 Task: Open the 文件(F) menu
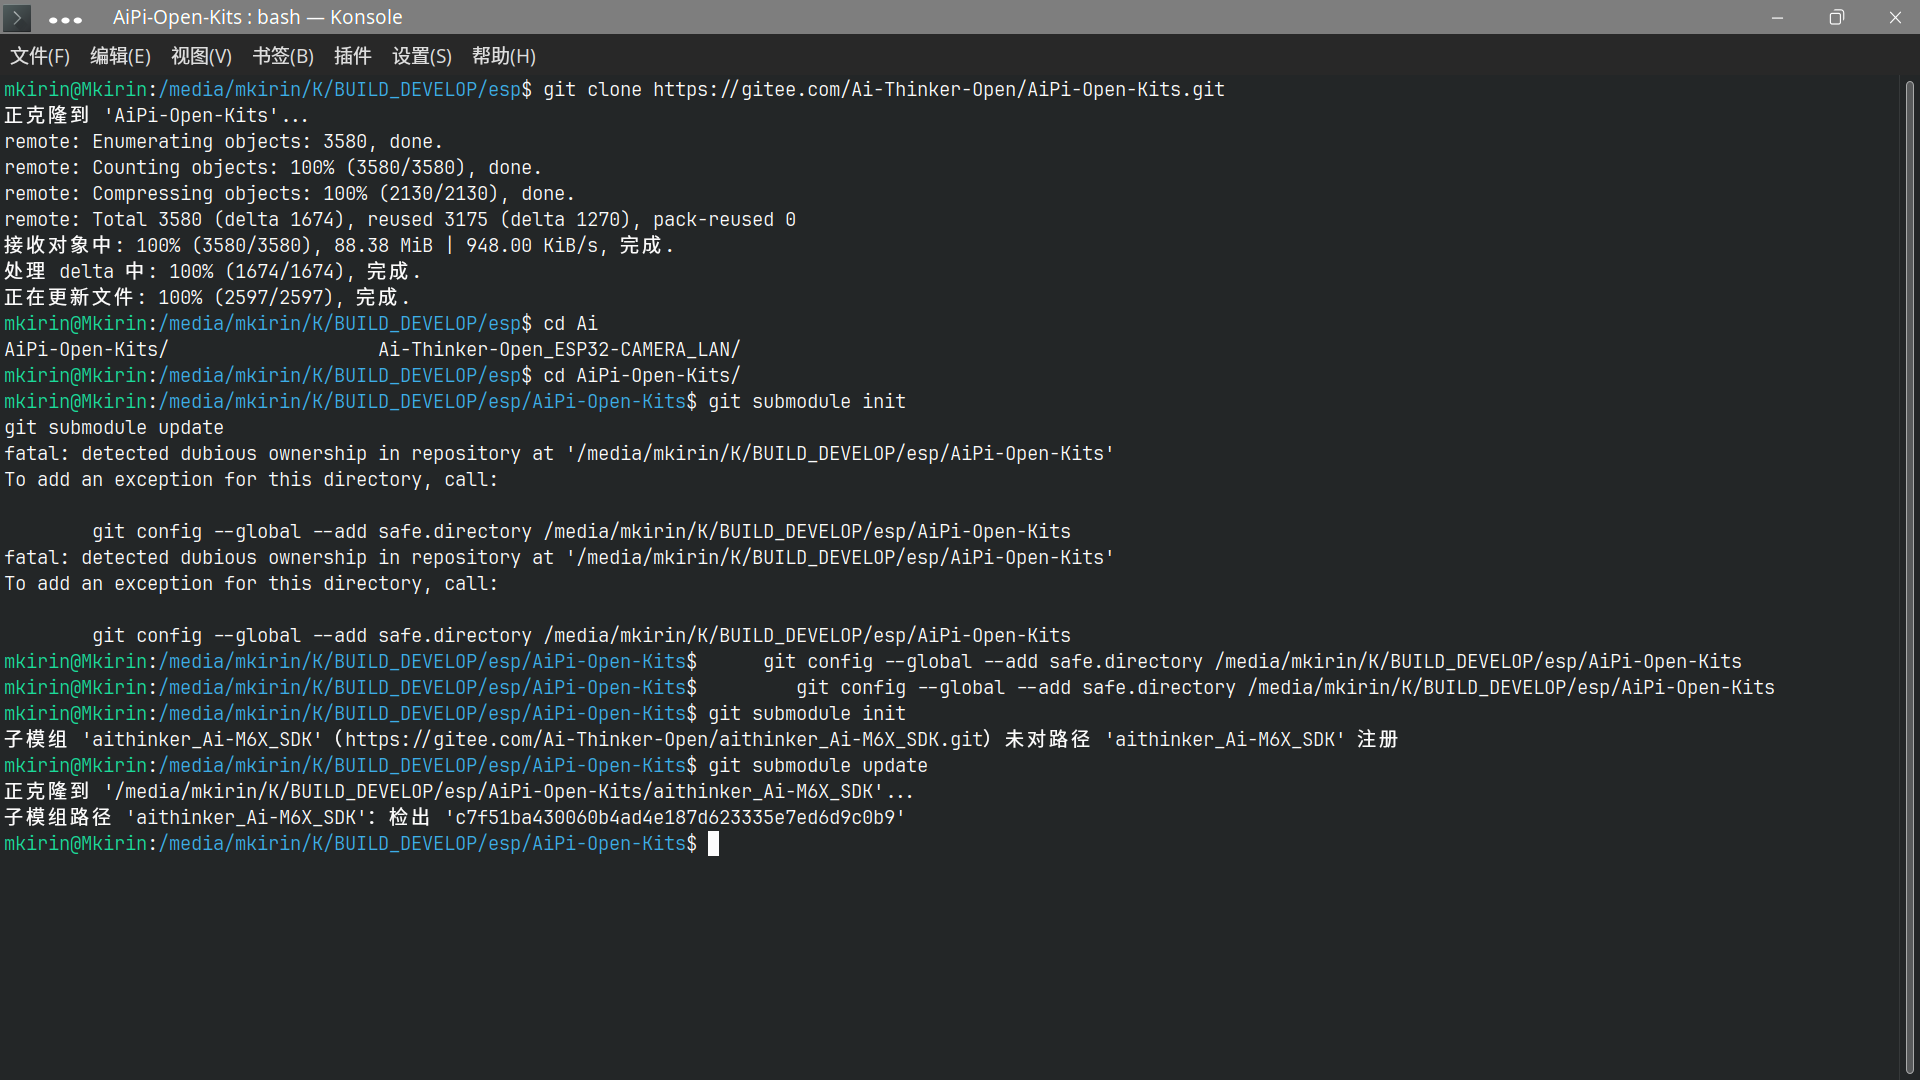(40, 56)
